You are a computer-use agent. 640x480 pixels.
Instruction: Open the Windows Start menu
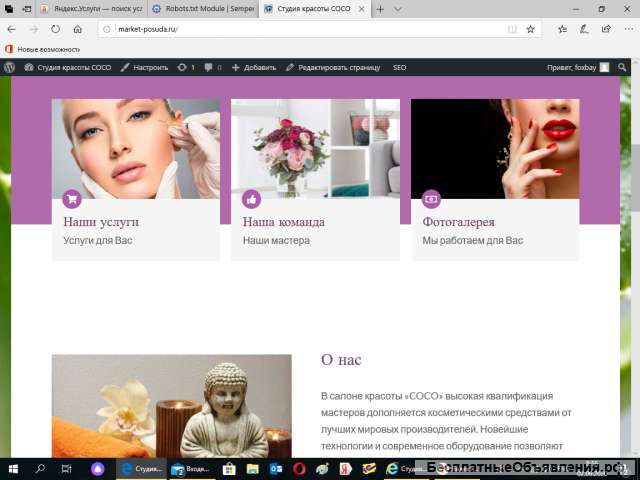(13, 469)
